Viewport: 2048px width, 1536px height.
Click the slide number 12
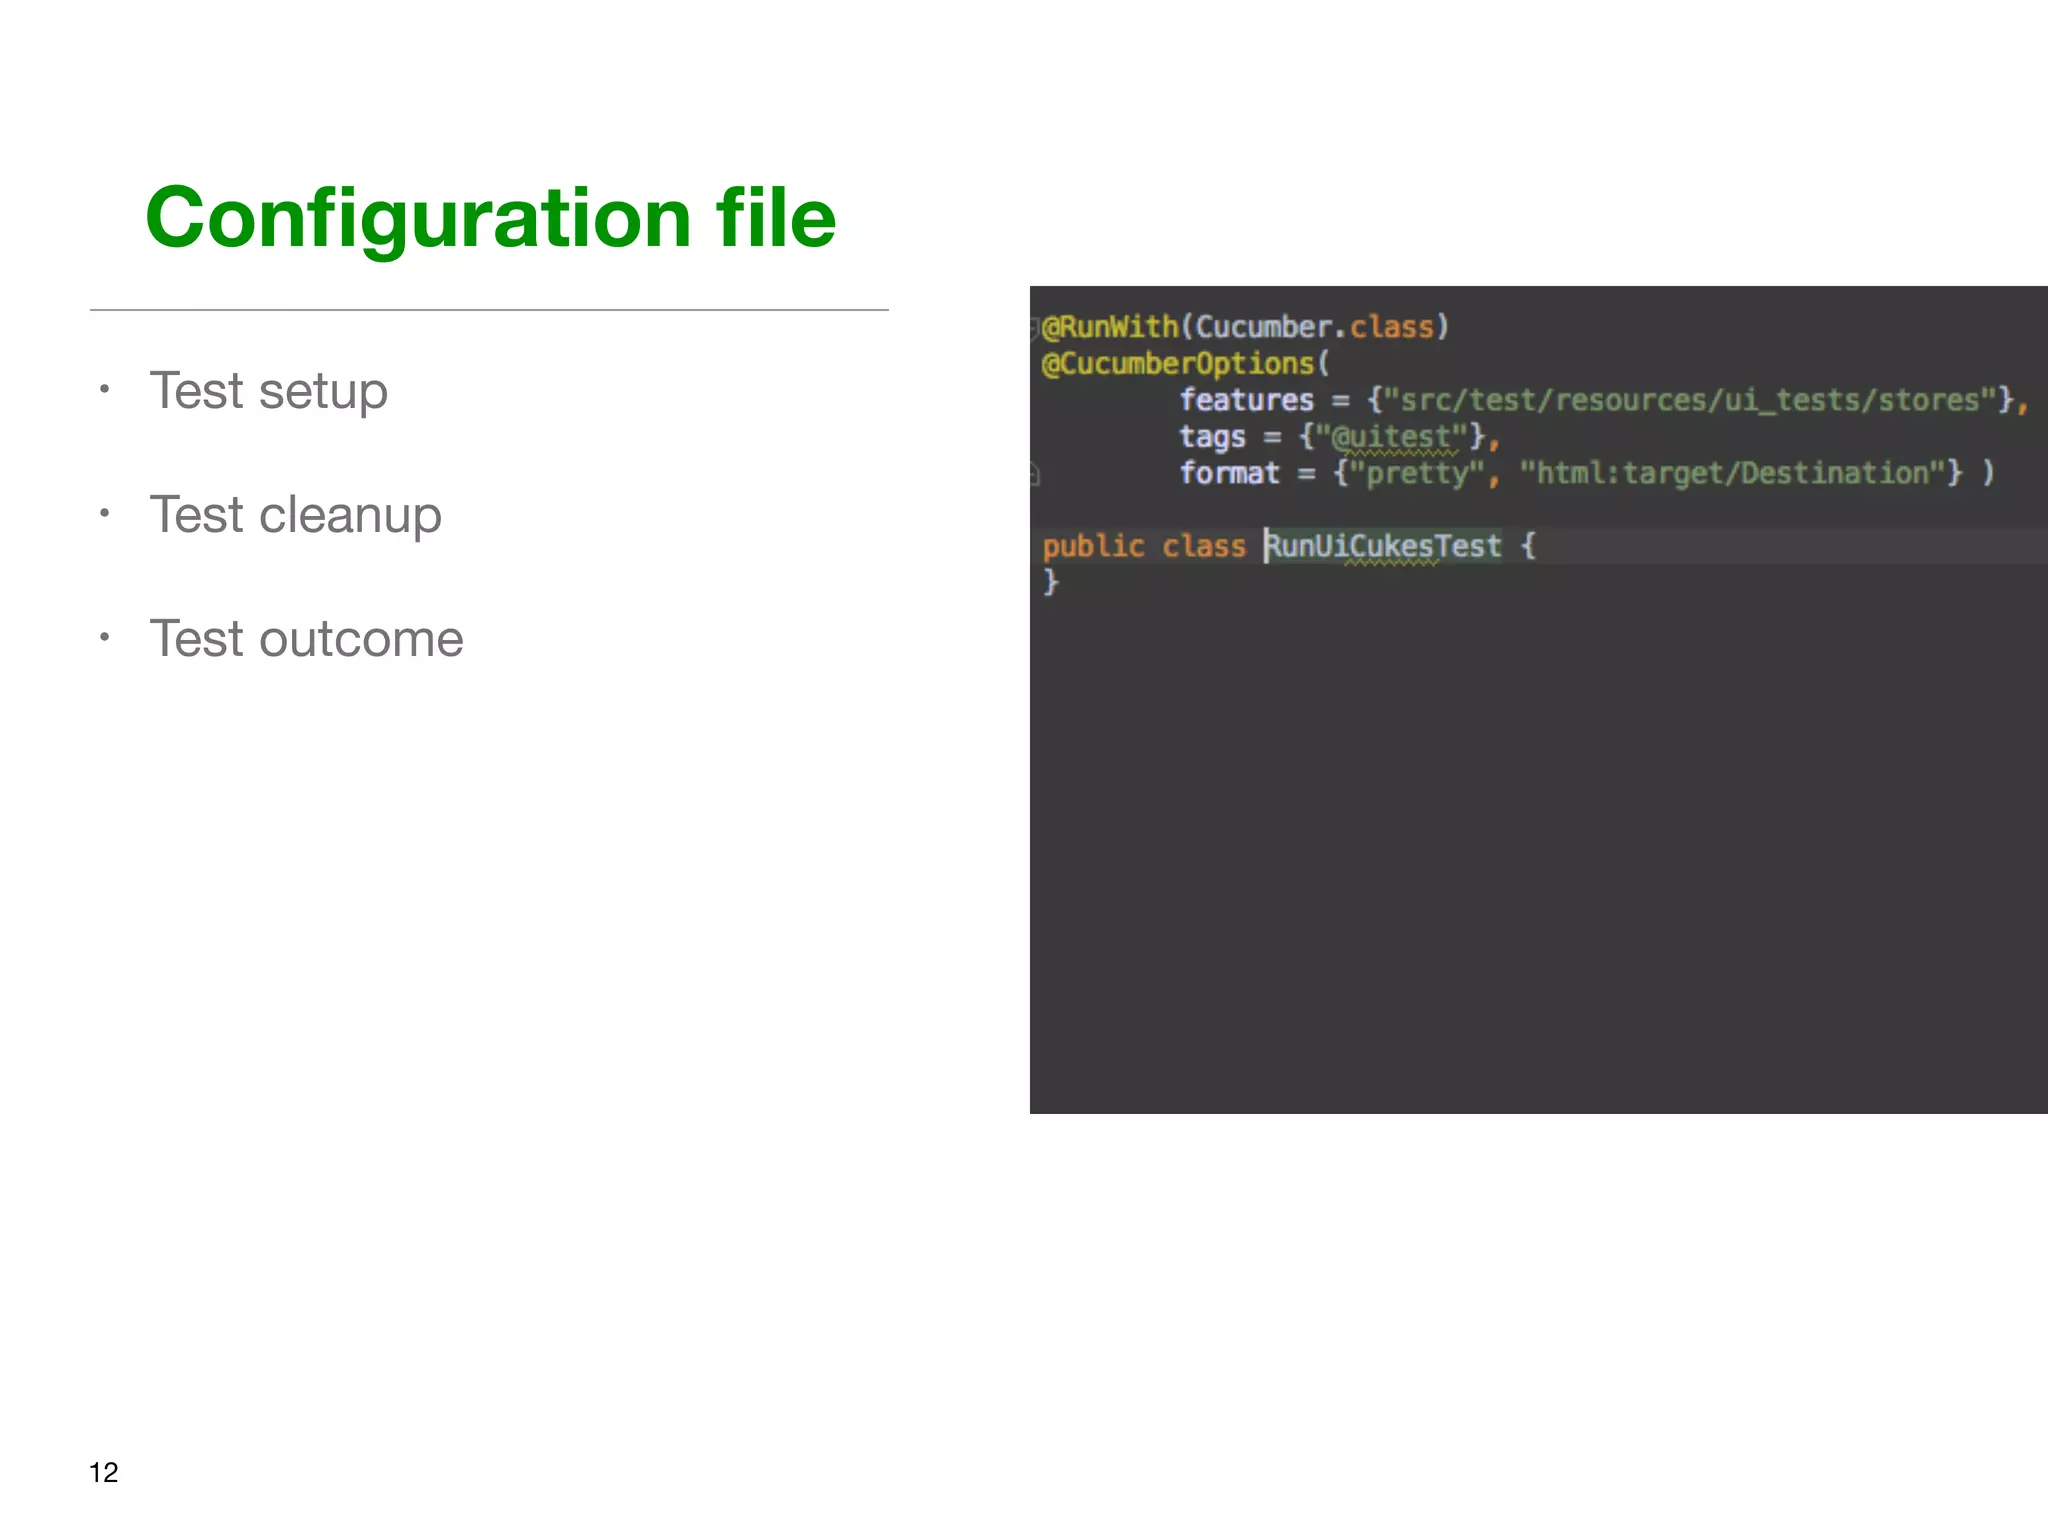click(x=103, y=1472)
